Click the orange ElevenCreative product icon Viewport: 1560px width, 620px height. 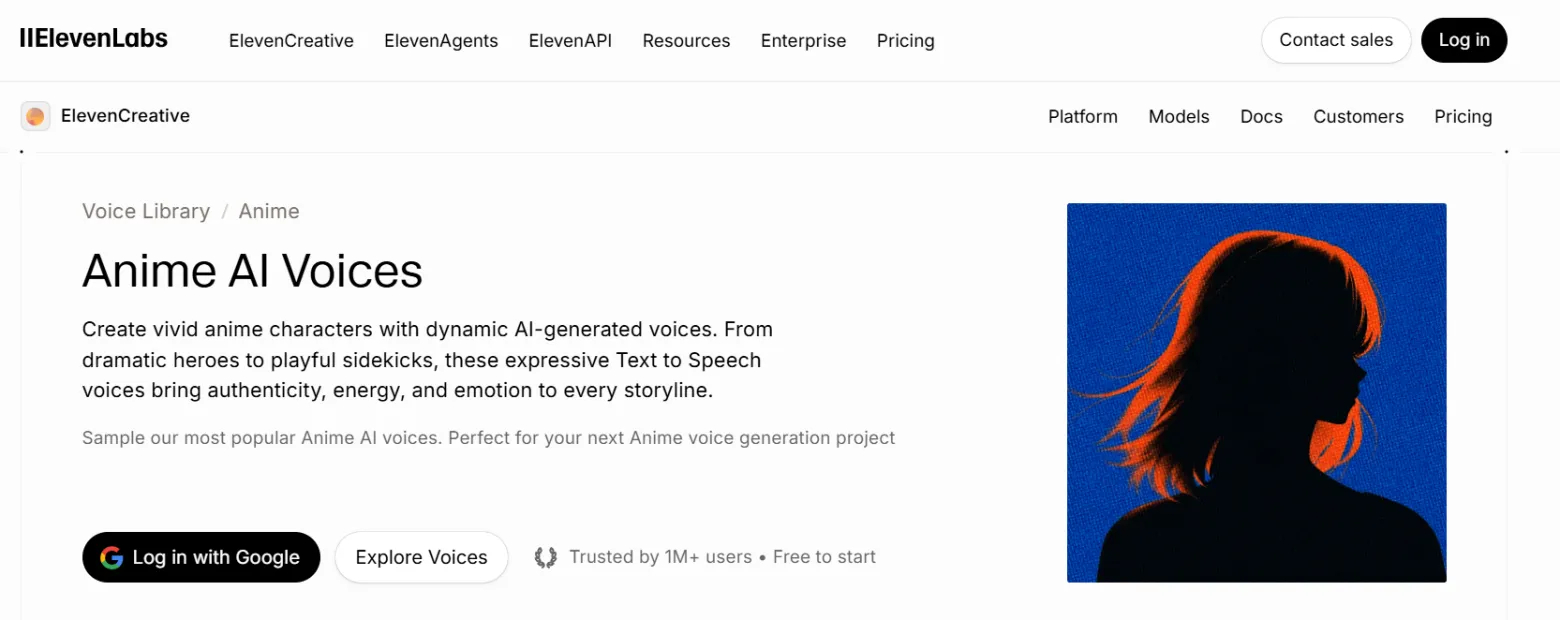(36, 116)
